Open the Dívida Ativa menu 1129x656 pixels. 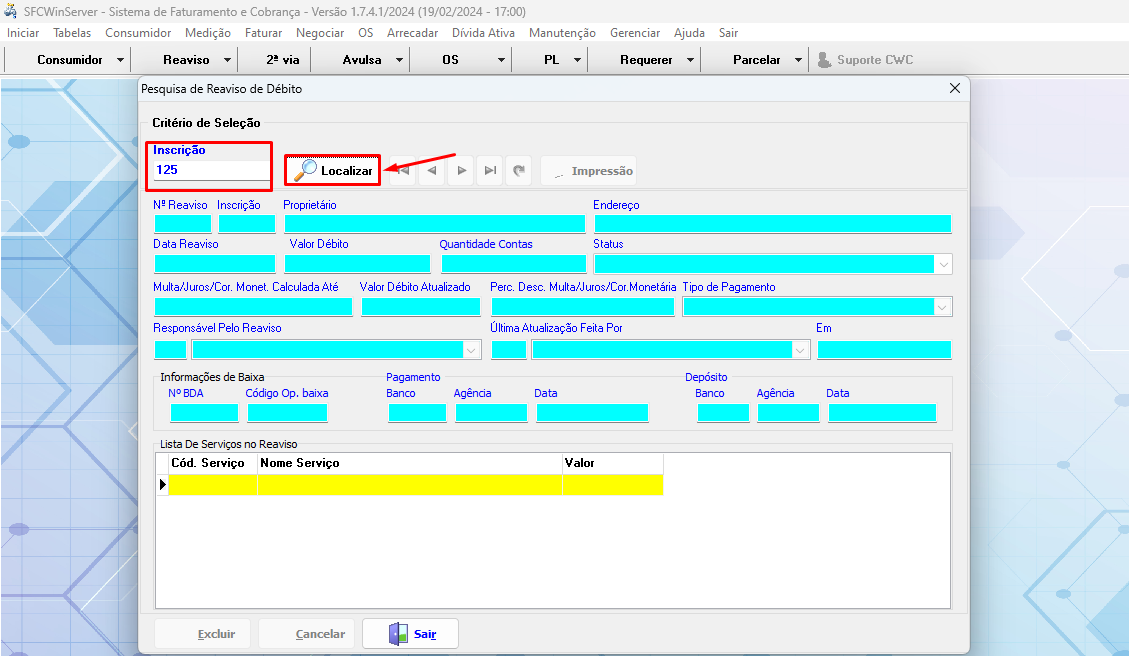[x=483, y=33]
